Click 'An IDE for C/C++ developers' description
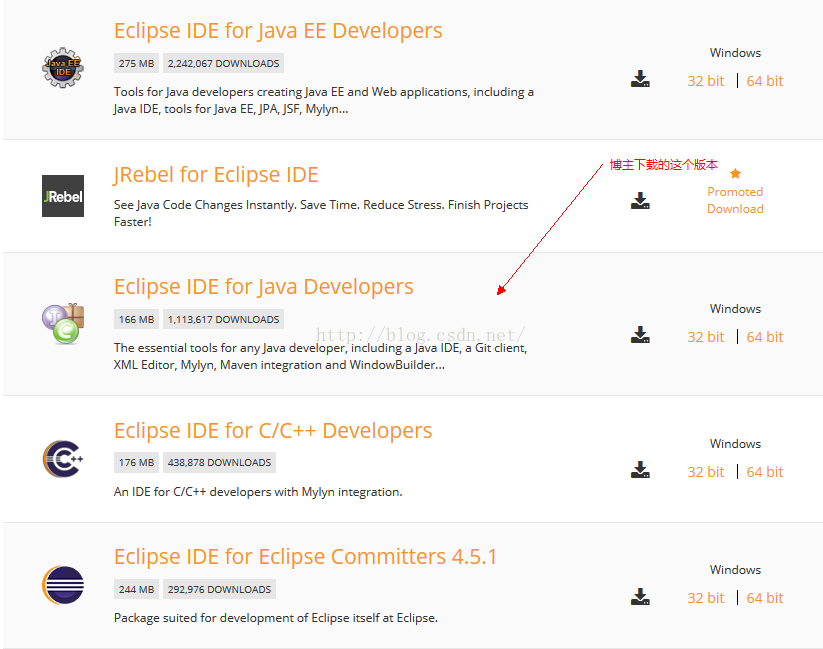823x649 pixels. (x=258, y=492)
